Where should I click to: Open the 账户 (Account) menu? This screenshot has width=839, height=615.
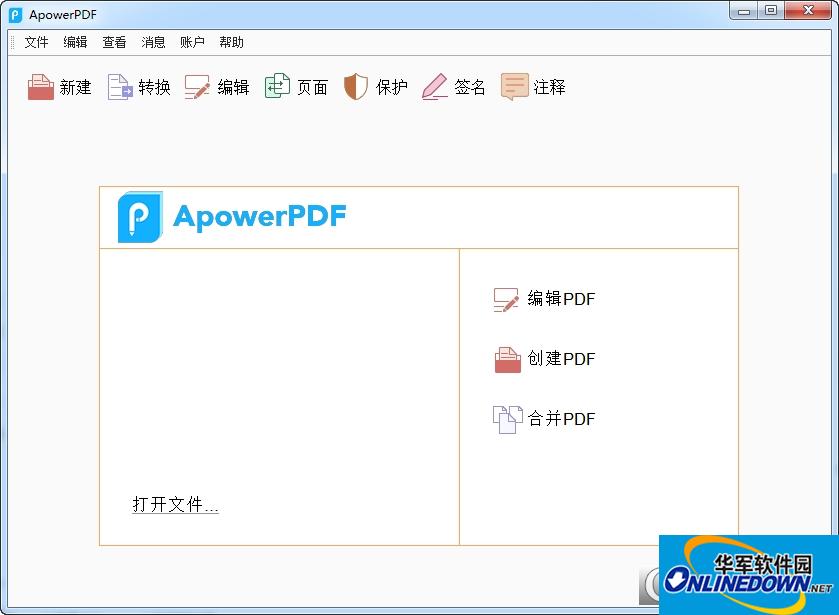(191, 42)
